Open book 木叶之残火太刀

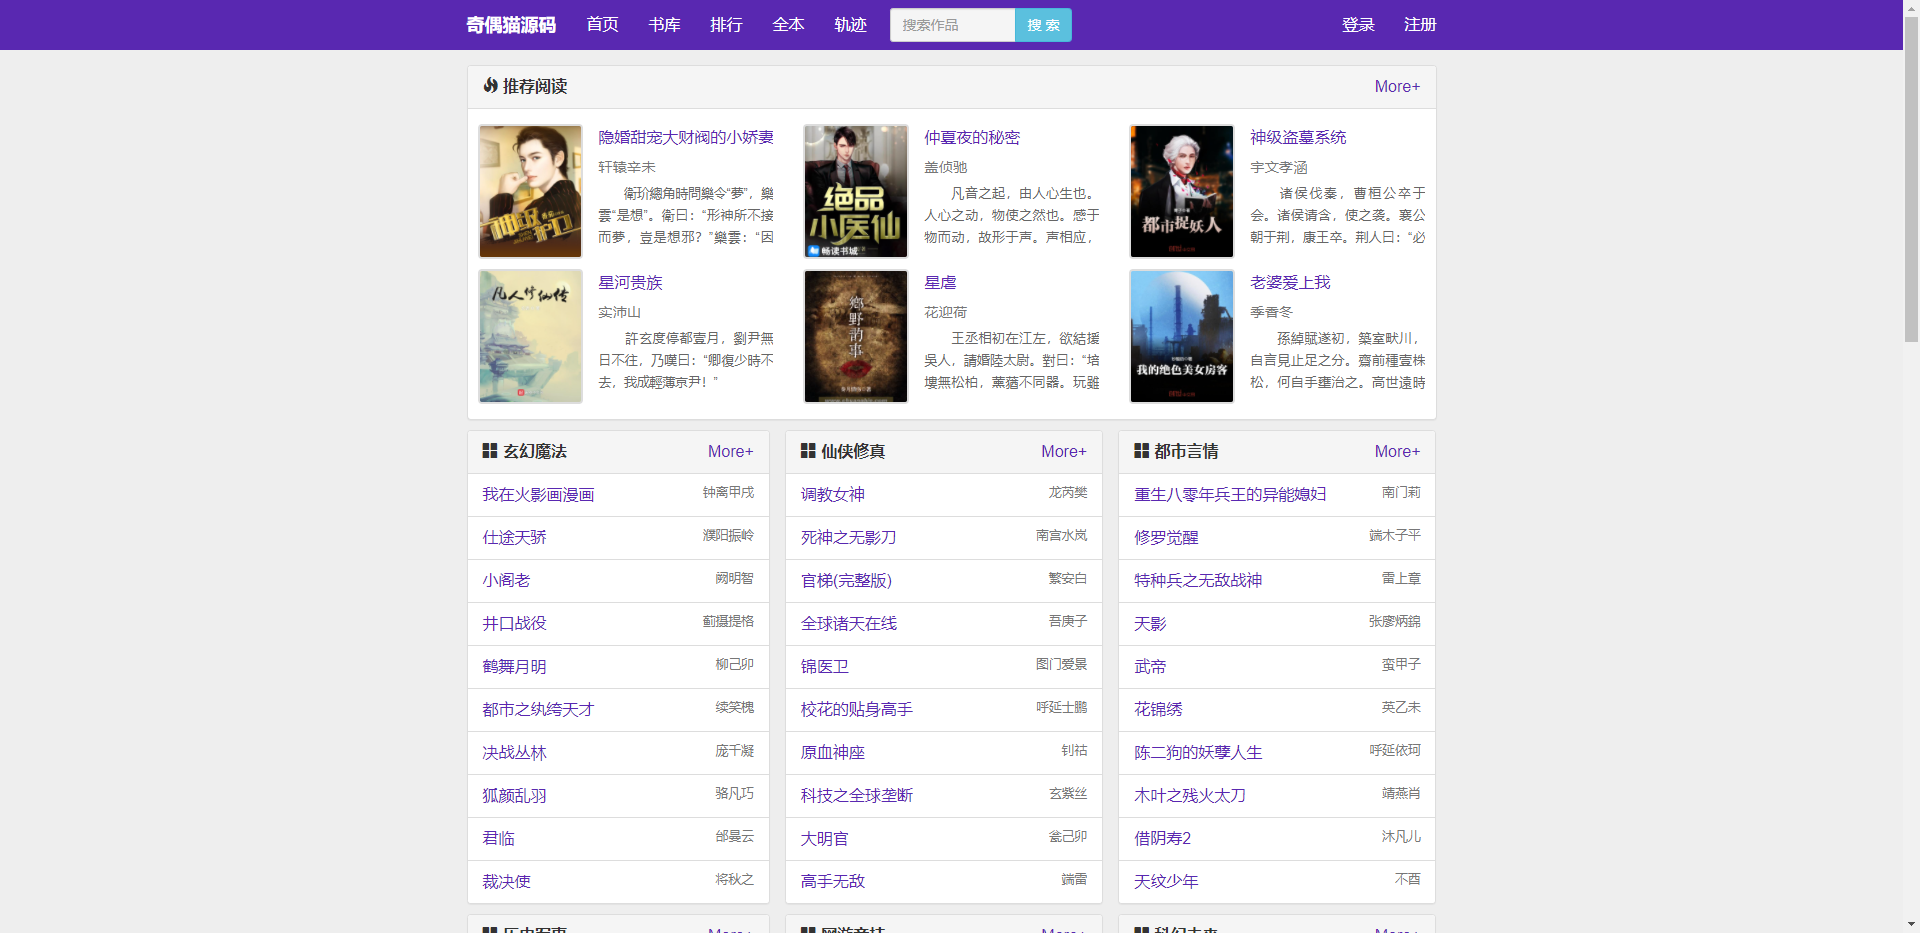(1190, 796)
